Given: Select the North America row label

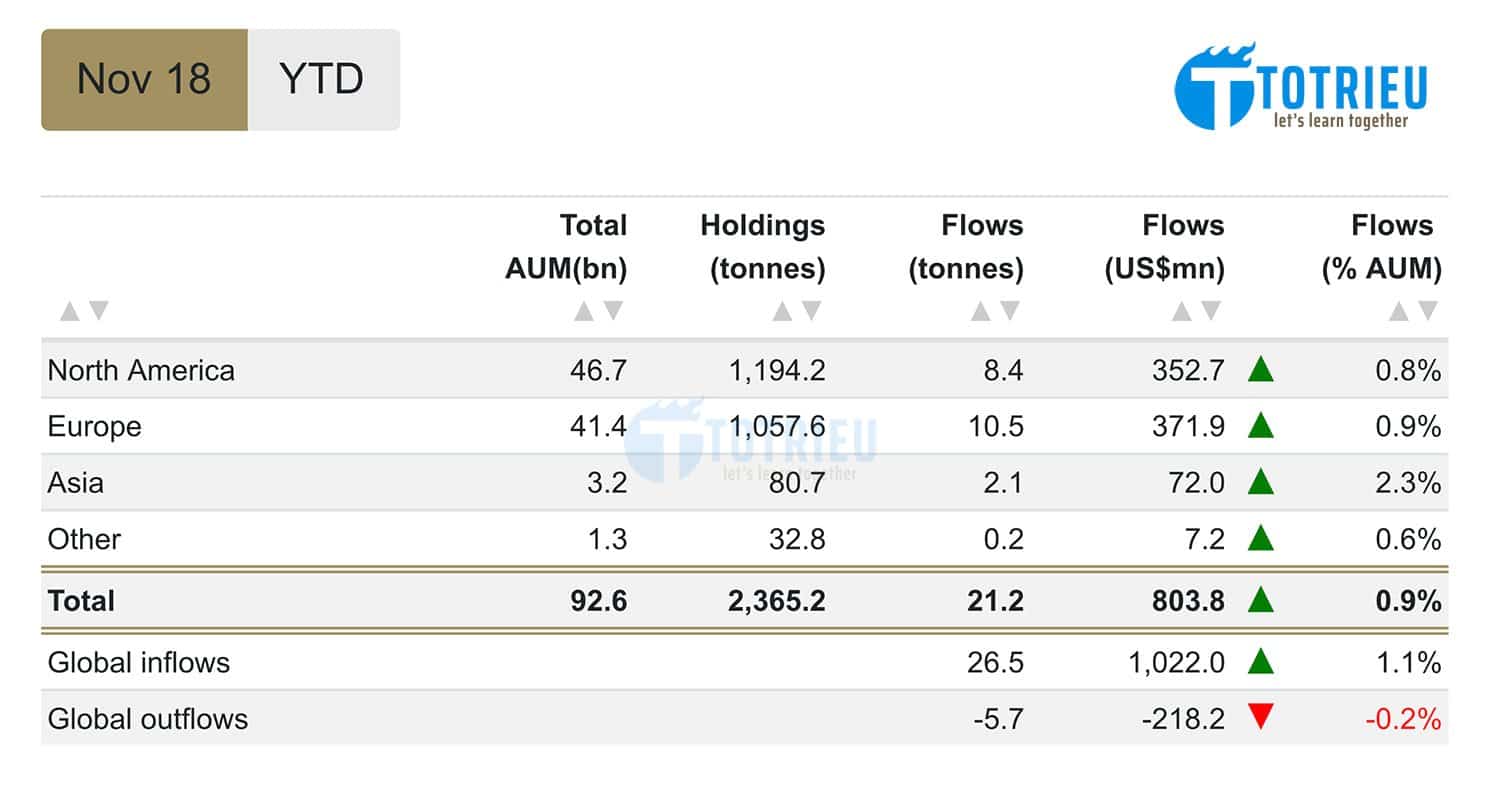Looking at the screenshot, I should click(x=141, y=371).
